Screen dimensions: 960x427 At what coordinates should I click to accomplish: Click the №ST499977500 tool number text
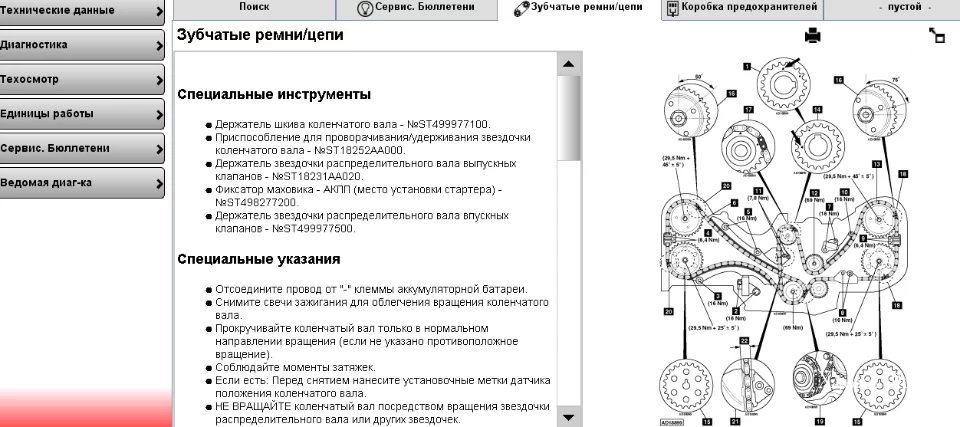(x=313, y=229)
